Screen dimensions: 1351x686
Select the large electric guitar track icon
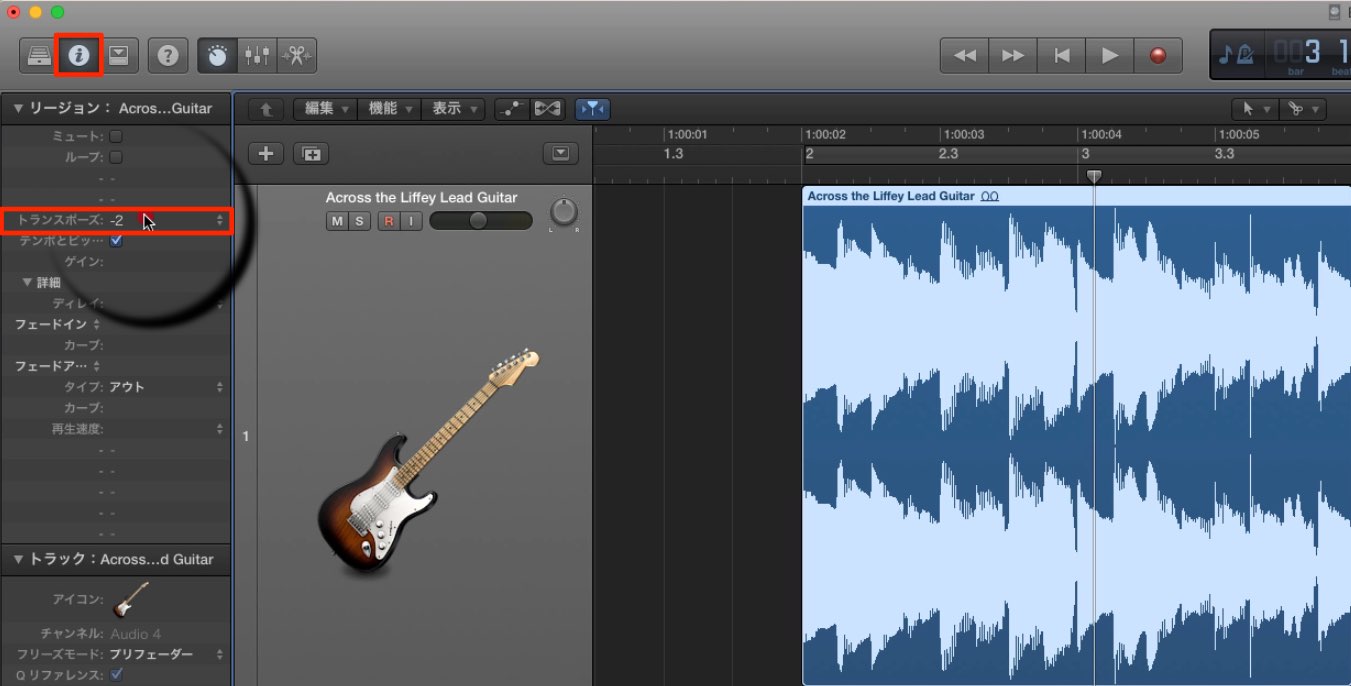coord(429,461)
